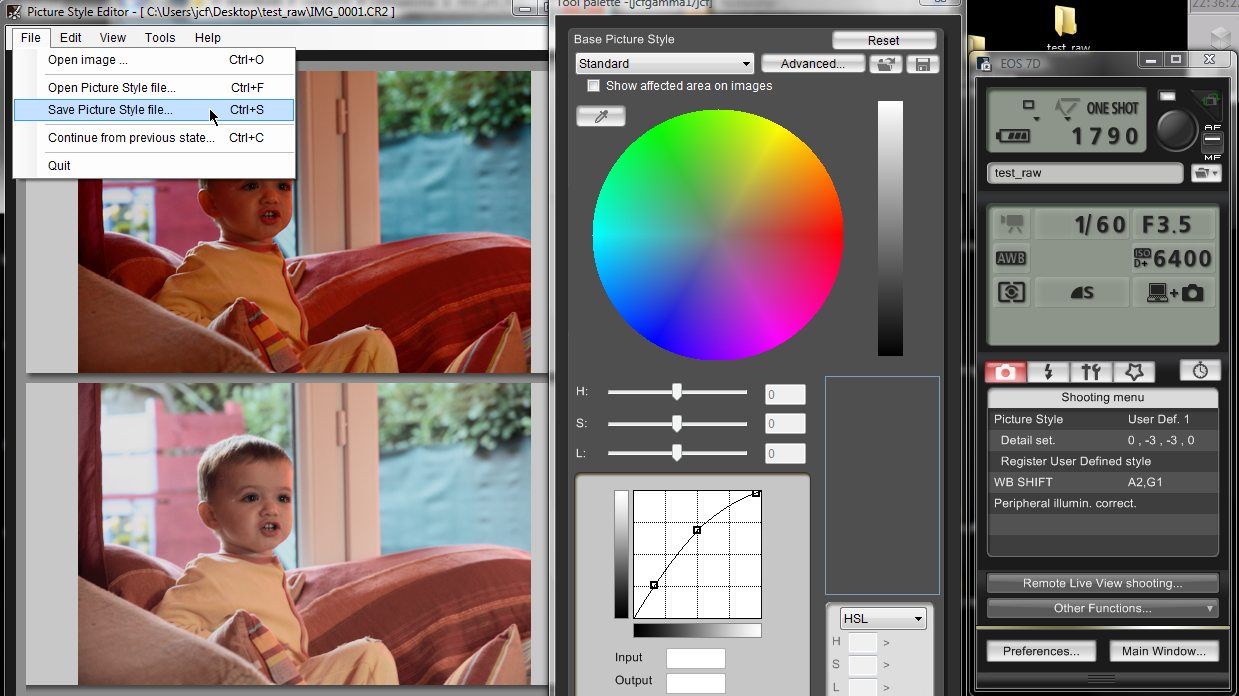
Task: Click the floppy disk save icon
Action: pos(922,64)
